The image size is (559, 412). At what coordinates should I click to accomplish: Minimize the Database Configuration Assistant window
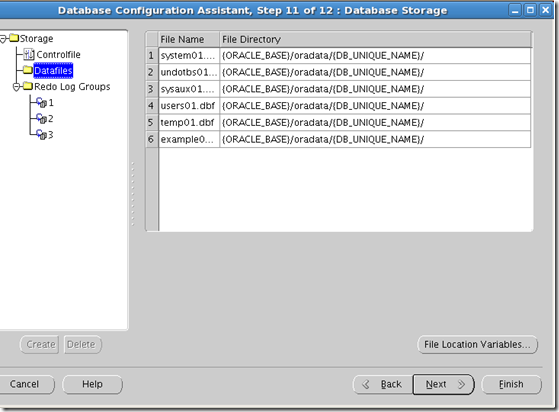[x=515, y=10]
